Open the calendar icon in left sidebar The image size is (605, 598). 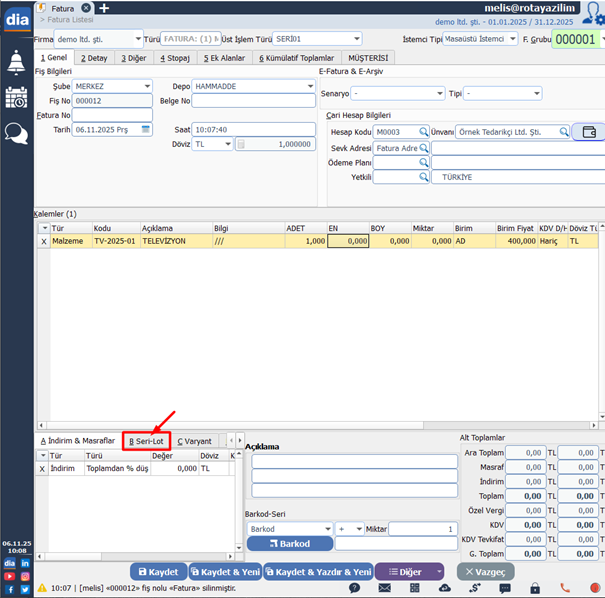[x=16, y=97]
